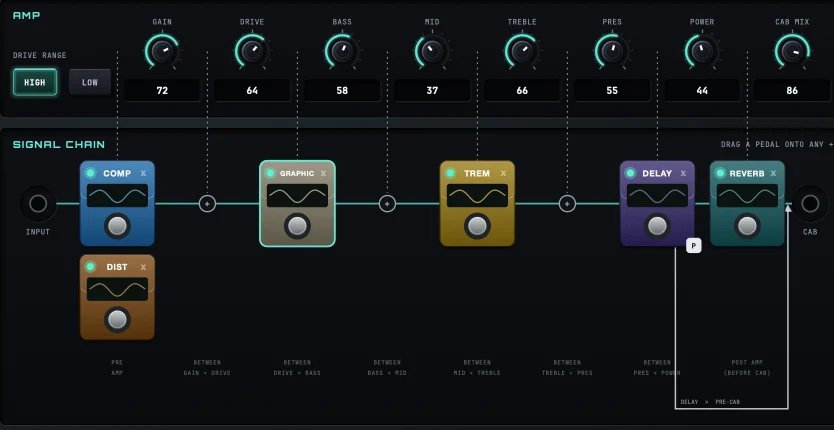Remove the REVERB pedal with its X
Screen dimensions: 834x430
pyautogui.click(x=773, y=173)
